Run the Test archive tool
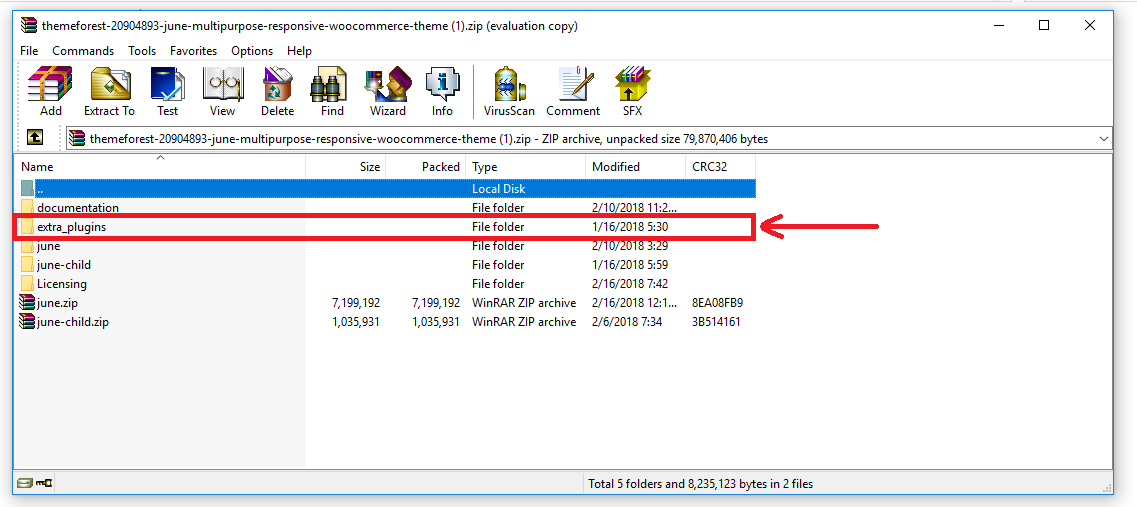 168,91
